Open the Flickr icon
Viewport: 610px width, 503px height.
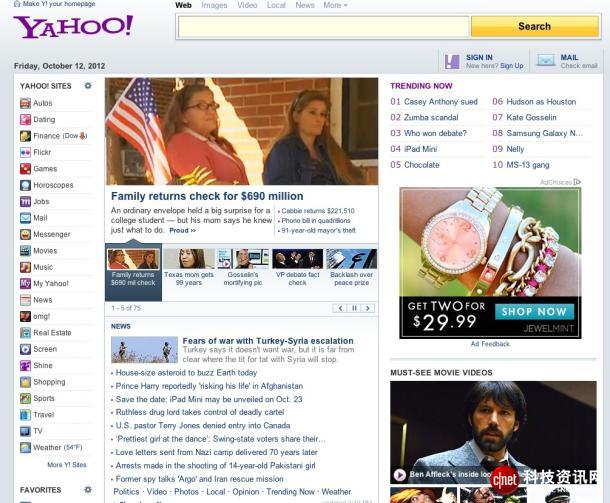coord(25,152)
